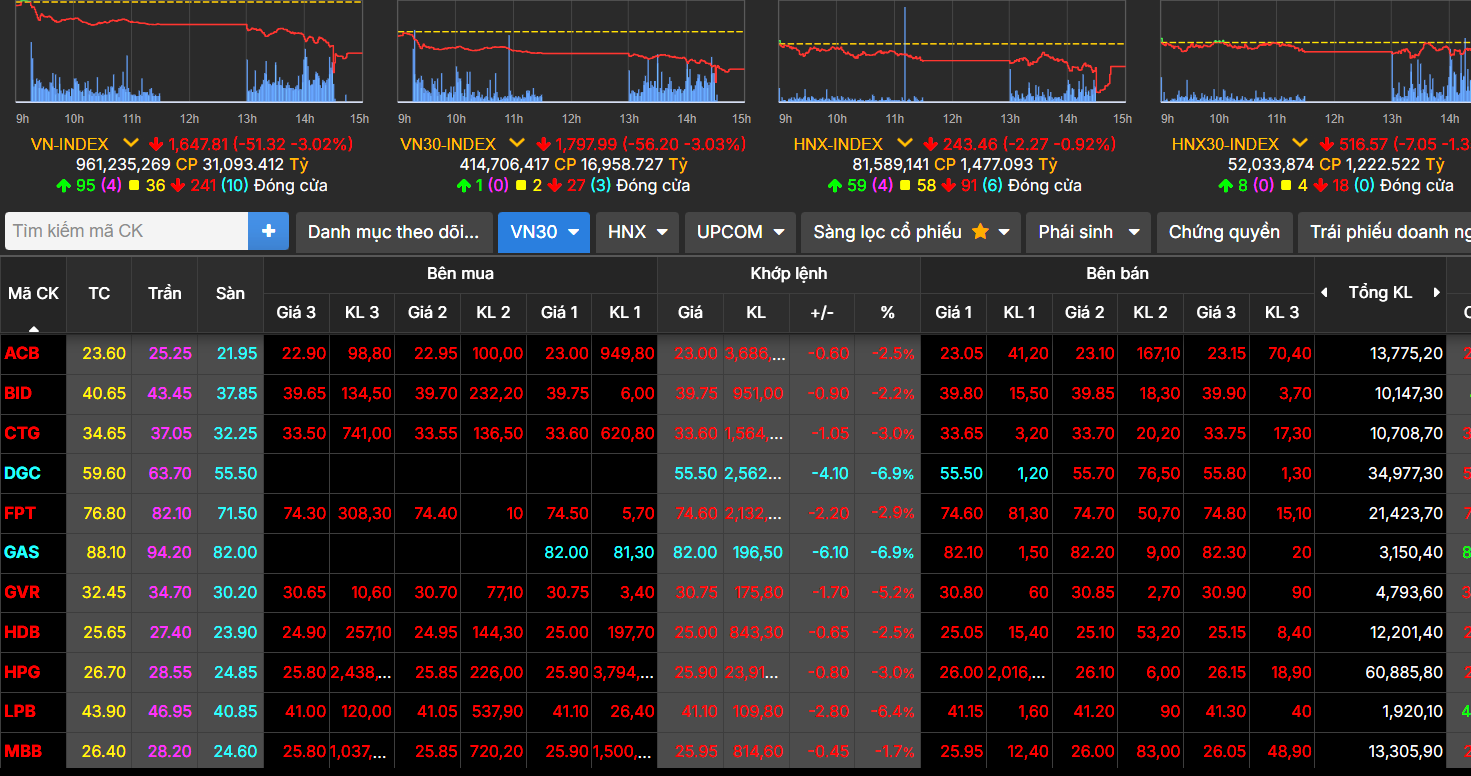Click the Tìm kiếm mã CK search box
Image resolution: width=1471 pixels, height=776 pixels.
point(127,231)
